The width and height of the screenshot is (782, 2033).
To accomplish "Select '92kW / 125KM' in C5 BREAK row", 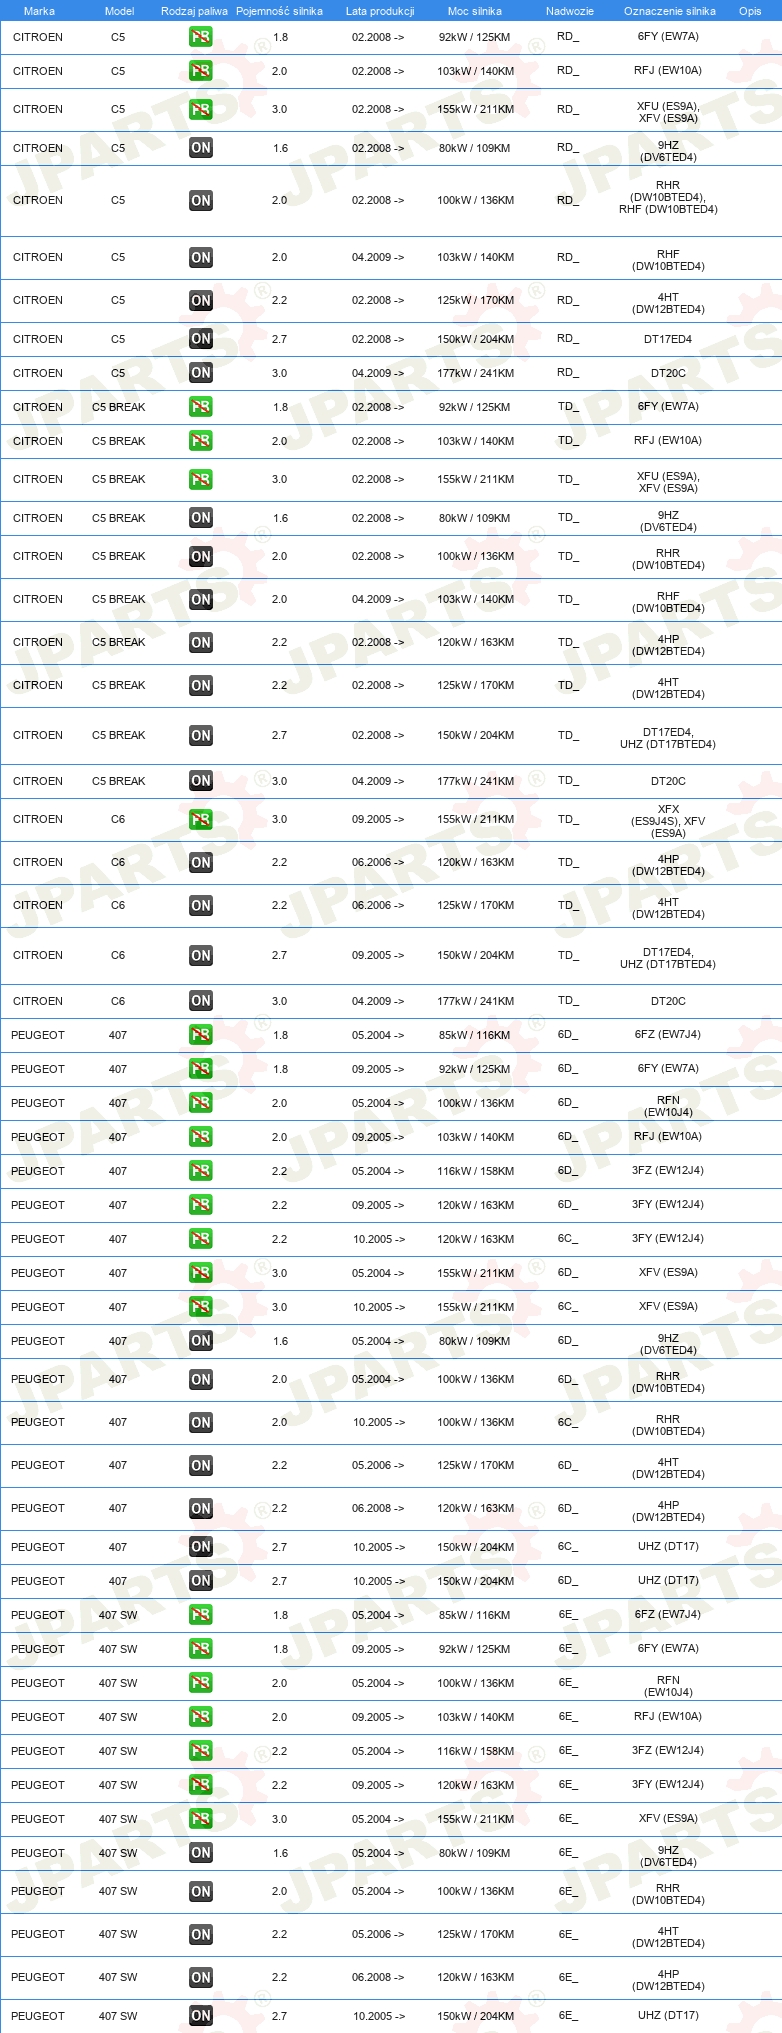I will coord(474,407).
